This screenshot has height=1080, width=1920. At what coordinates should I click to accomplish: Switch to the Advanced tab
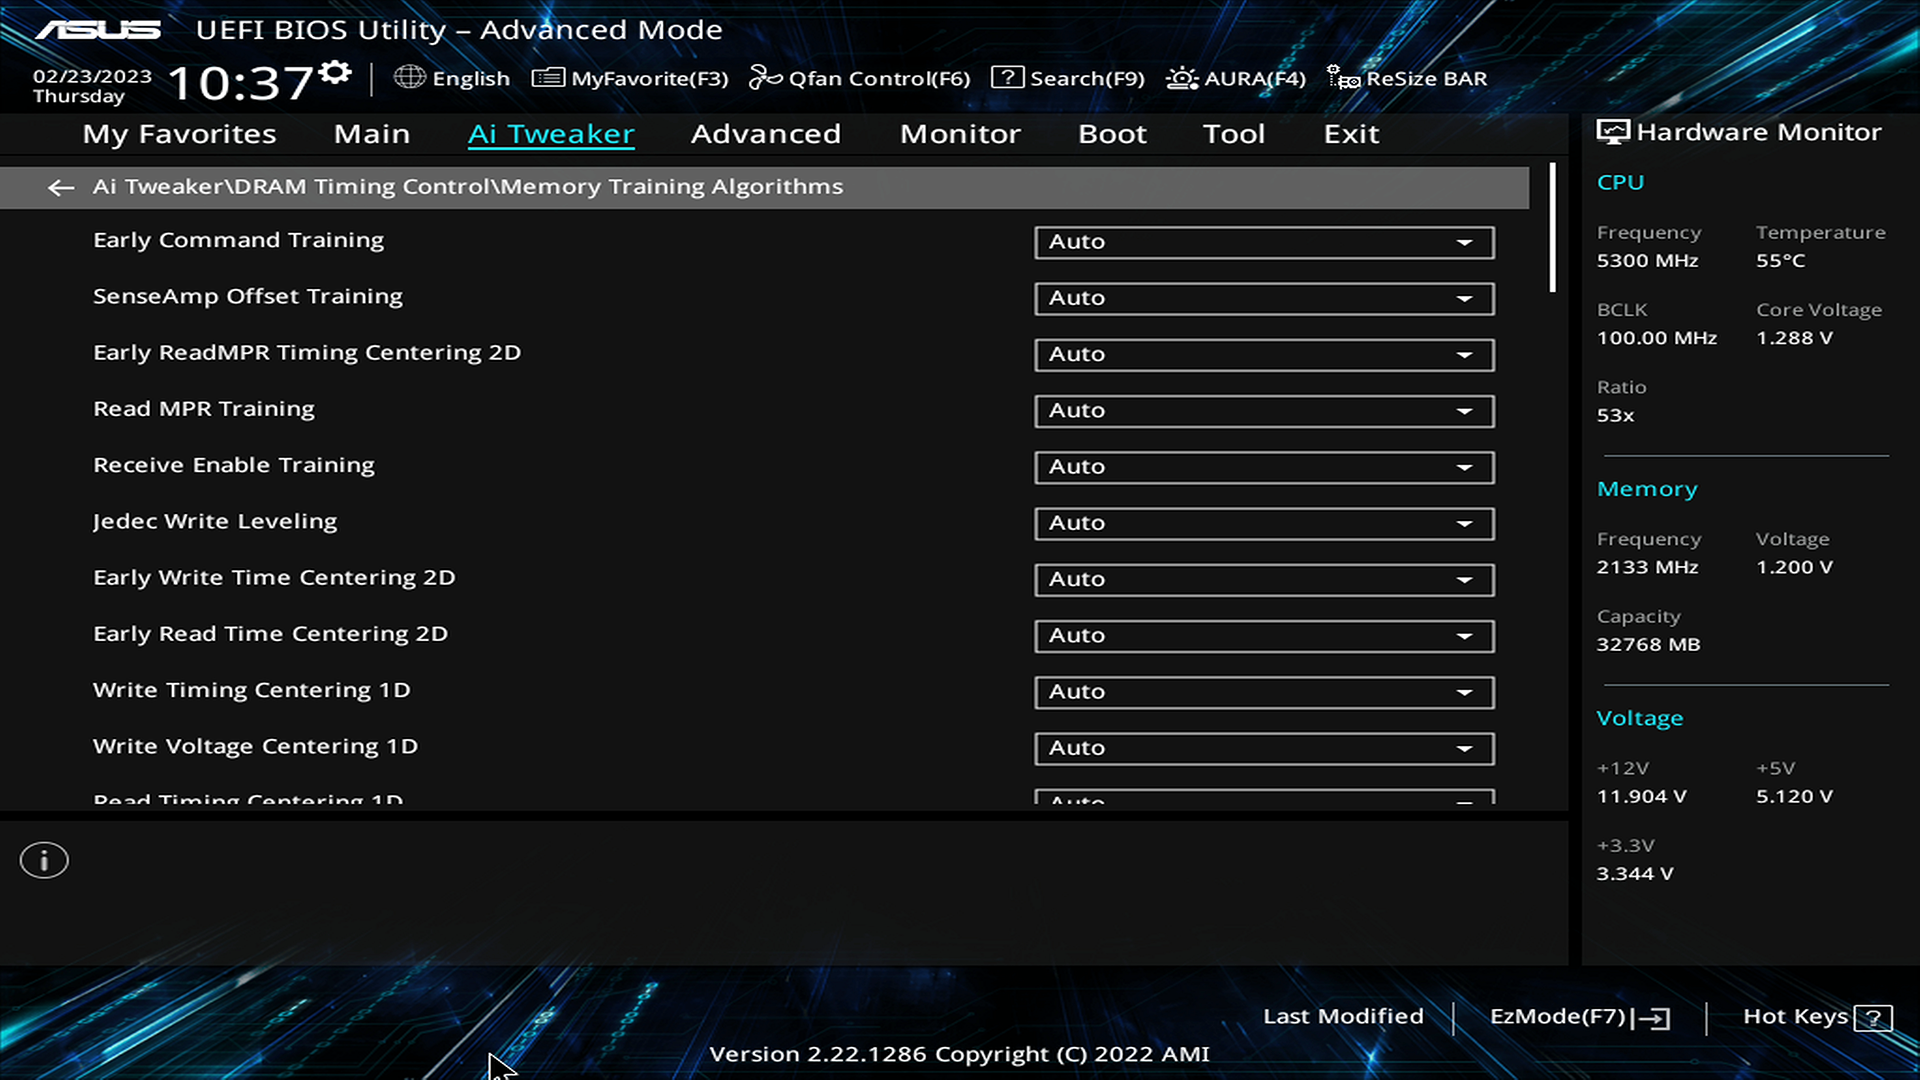(x=765, y=134)
